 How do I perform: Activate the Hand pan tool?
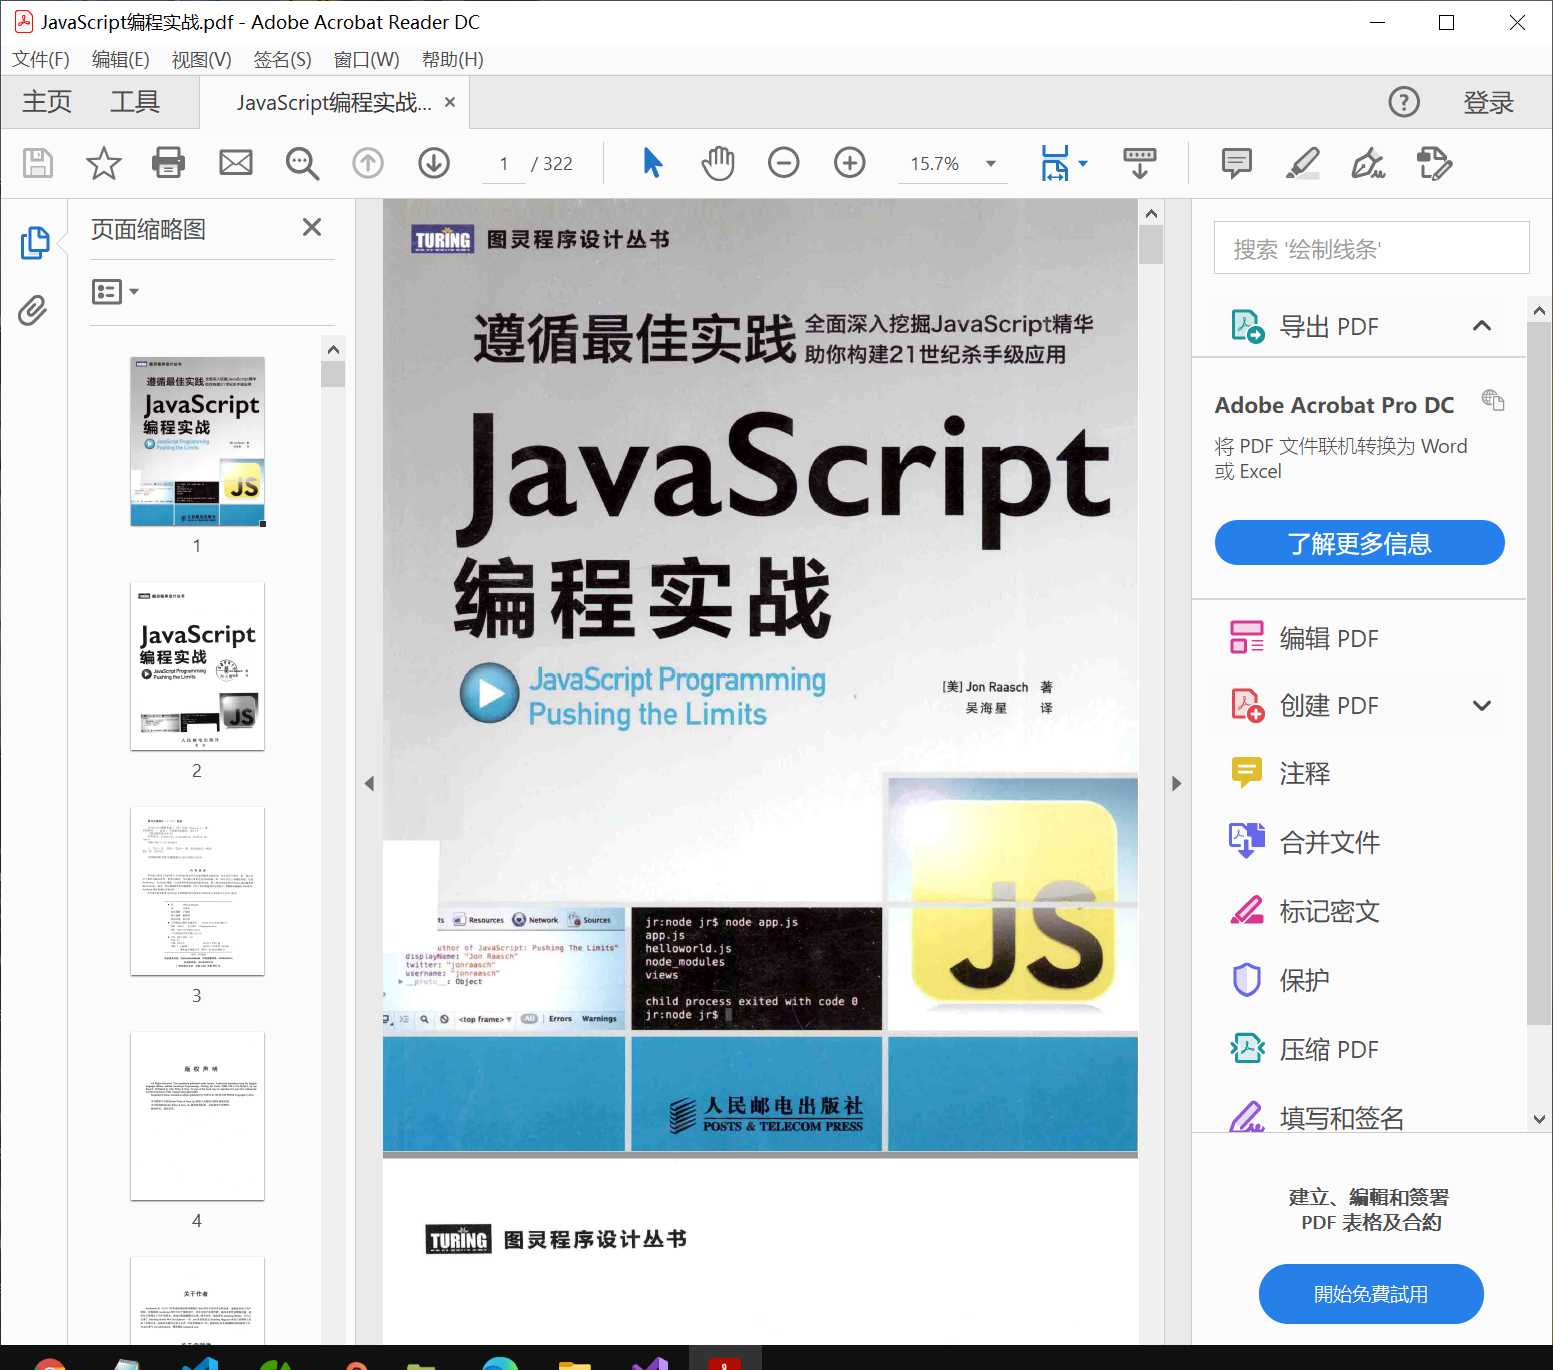coord(718,163)
